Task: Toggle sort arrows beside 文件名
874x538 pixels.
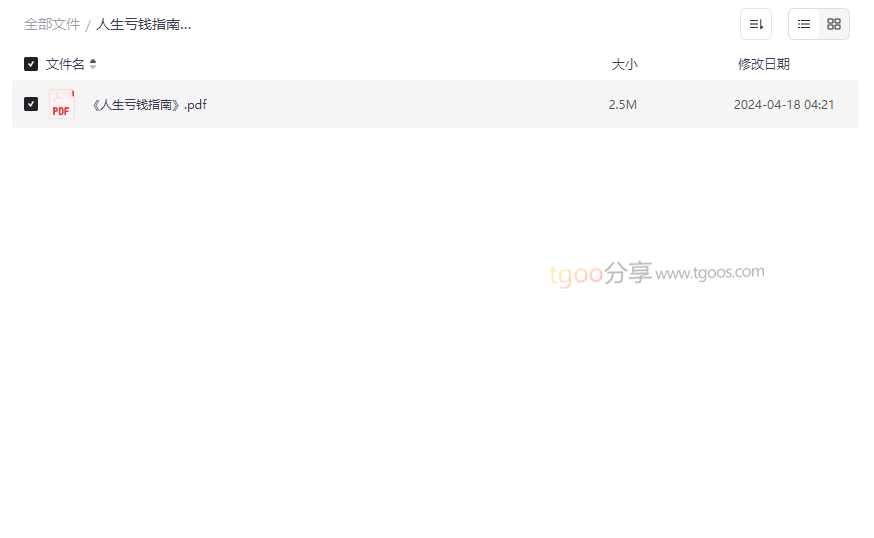Action: [93, 64]
